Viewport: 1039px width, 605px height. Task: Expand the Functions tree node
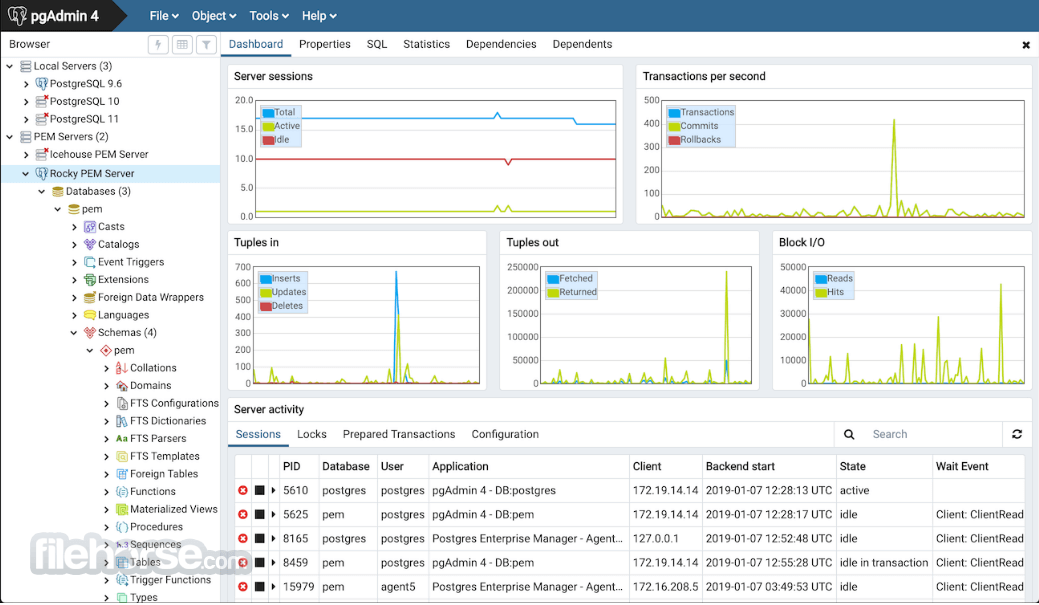point(107,492)
